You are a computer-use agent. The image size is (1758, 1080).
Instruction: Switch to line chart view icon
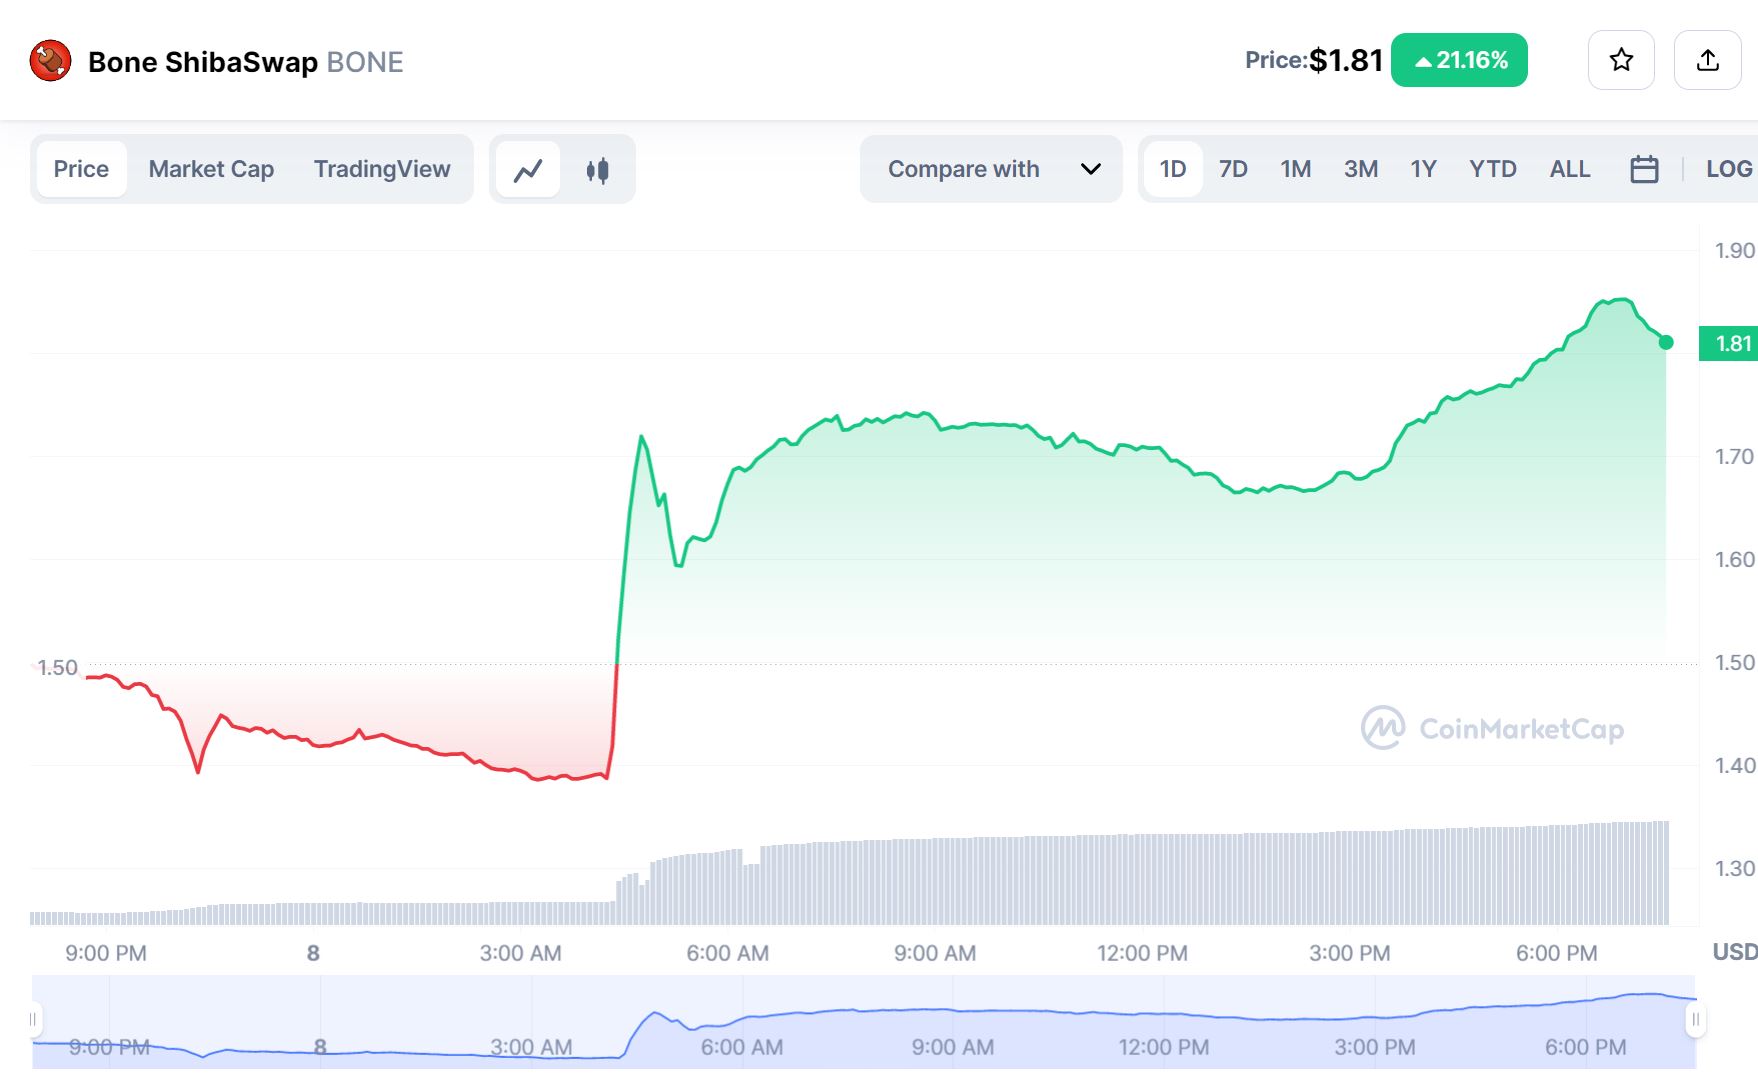click(528, 170)
